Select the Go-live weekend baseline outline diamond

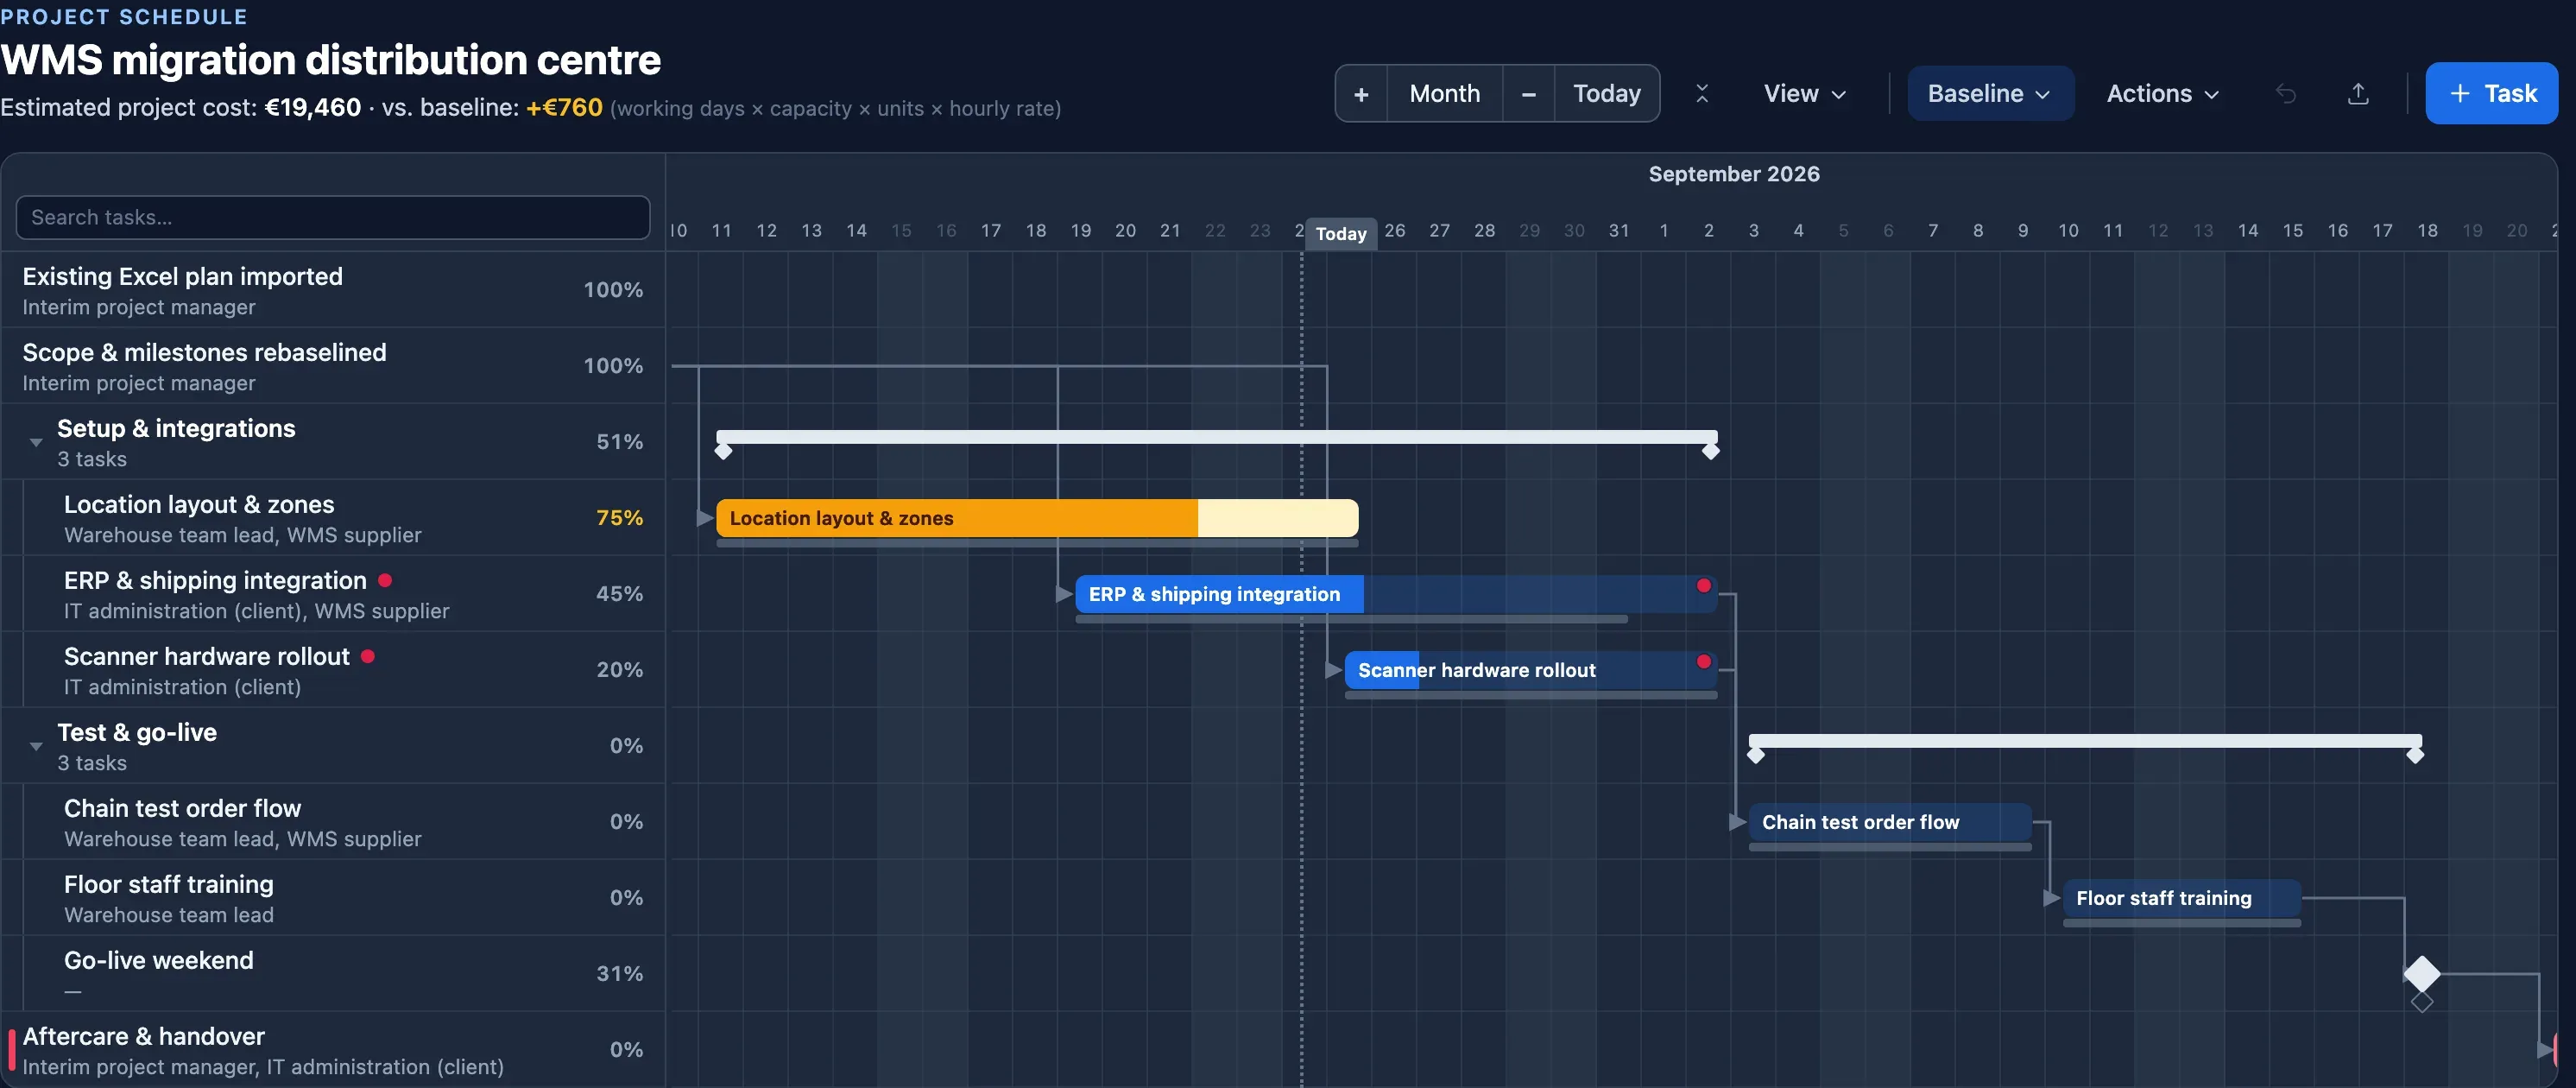point(2422,1001)
